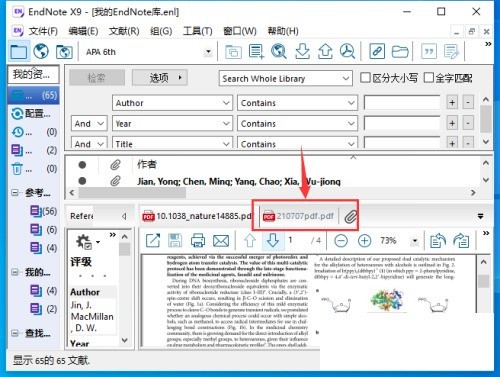Add search row with Author row plus
The width and height of the screenshot is (500, 377).
point(452,102)
